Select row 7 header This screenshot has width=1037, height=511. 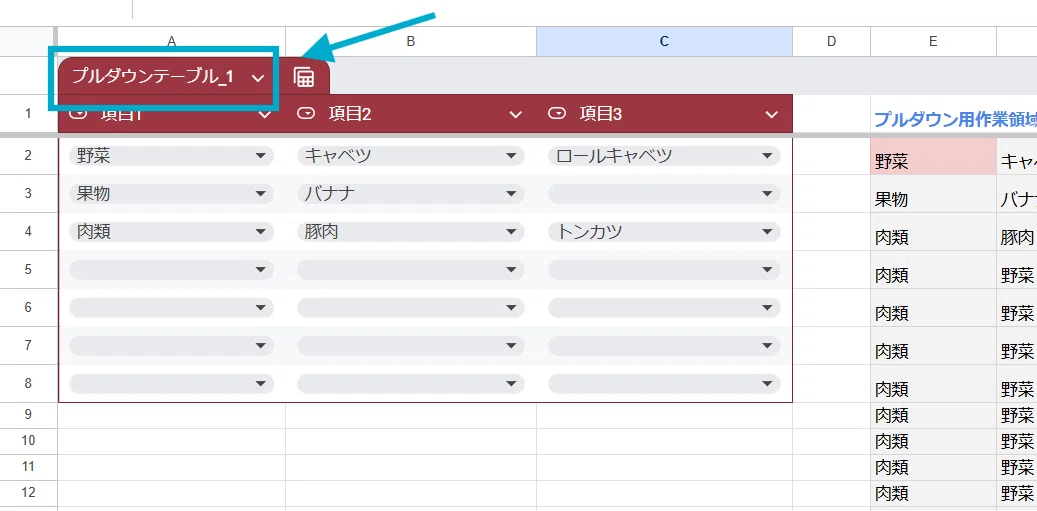coord(28,346)
